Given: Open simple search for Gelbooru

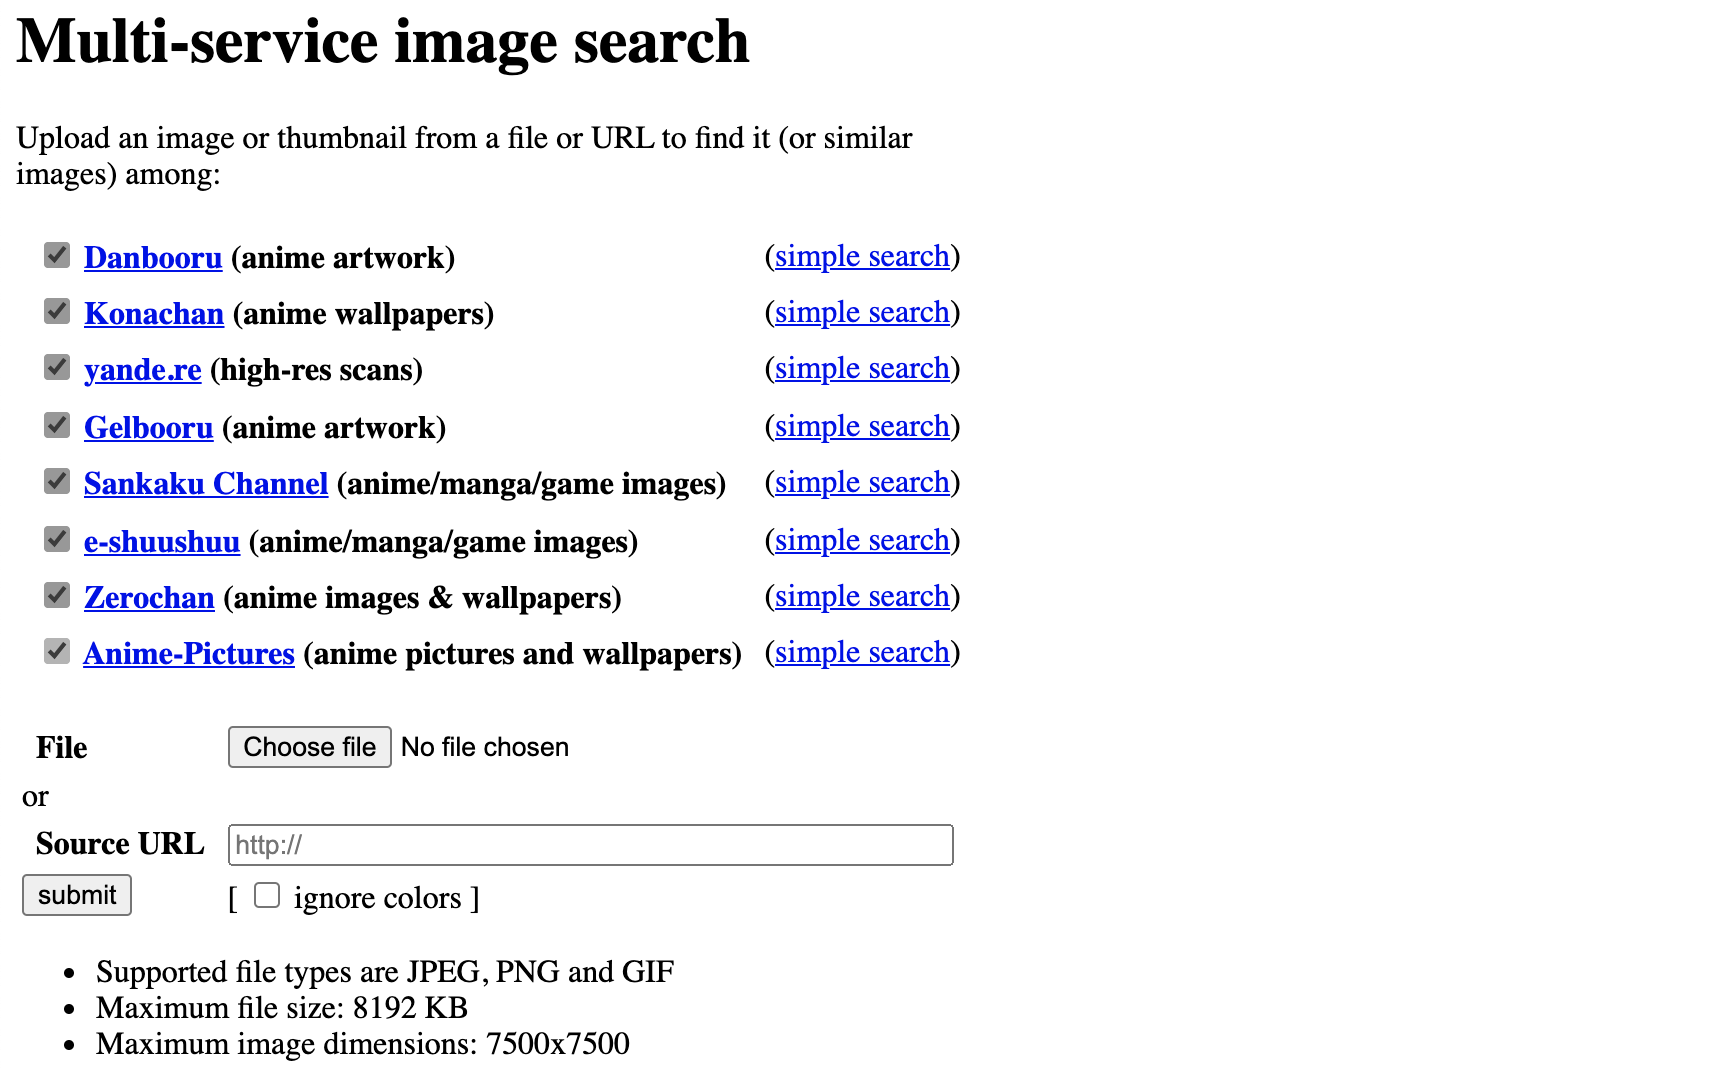Looking at the screenshot, I should 862,427.
